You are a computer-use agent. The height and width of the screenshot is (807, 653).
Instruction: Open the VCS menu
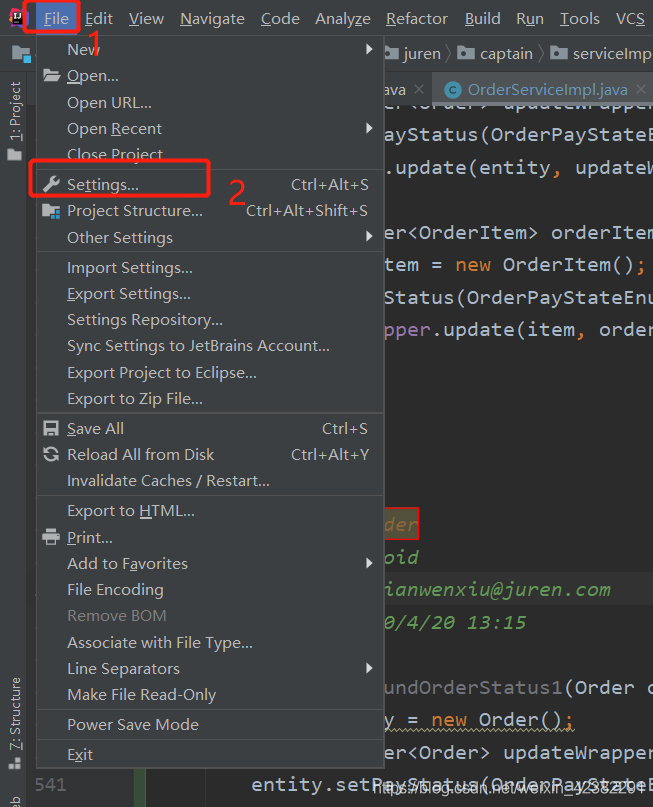[x=630, y=19]
